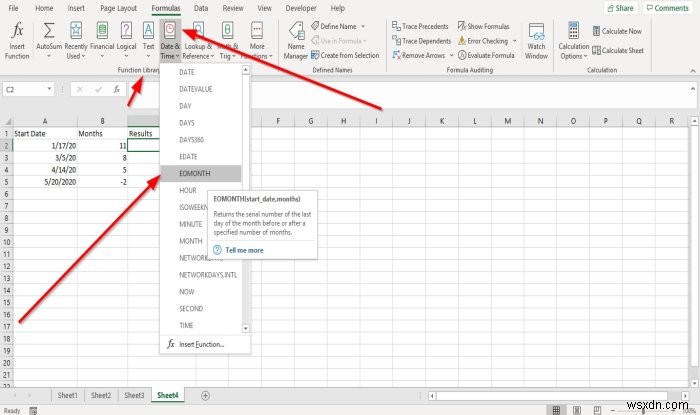
Task: Select the Start Date header cell
Action: (x=45, y=133)
